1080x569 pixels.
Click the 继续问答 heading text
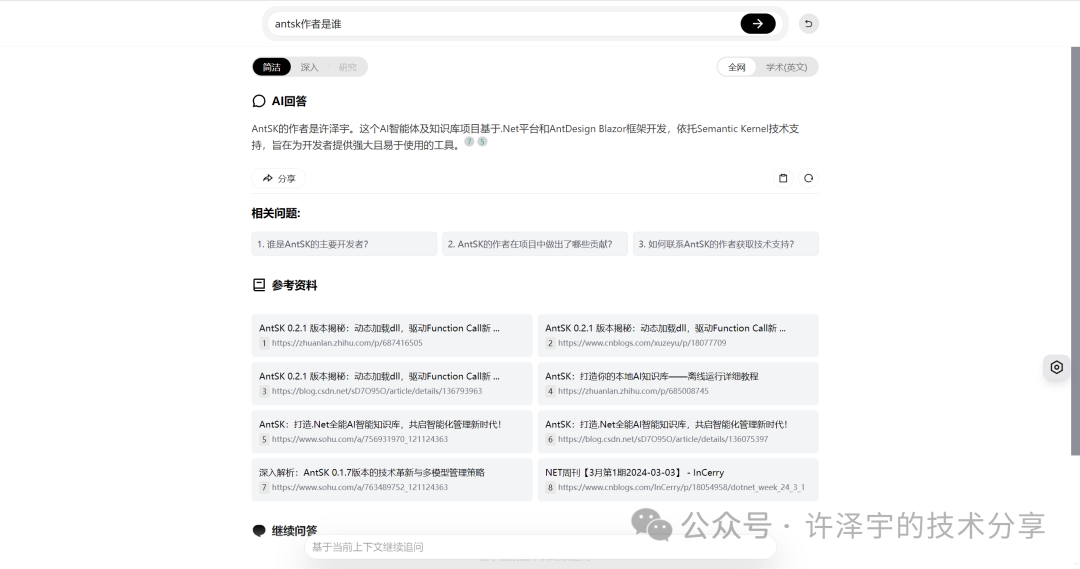click(294, 530)
